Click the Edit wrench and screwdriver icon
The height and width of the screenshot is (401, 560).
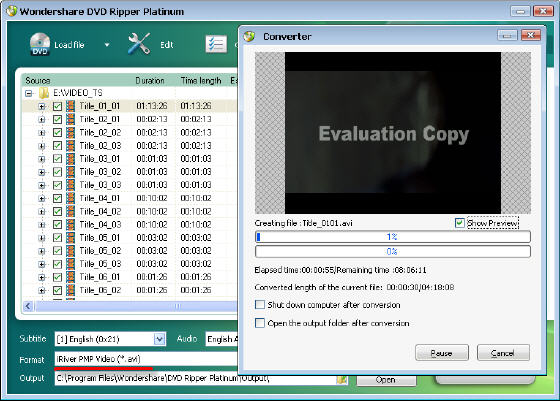tap(139, 44)
